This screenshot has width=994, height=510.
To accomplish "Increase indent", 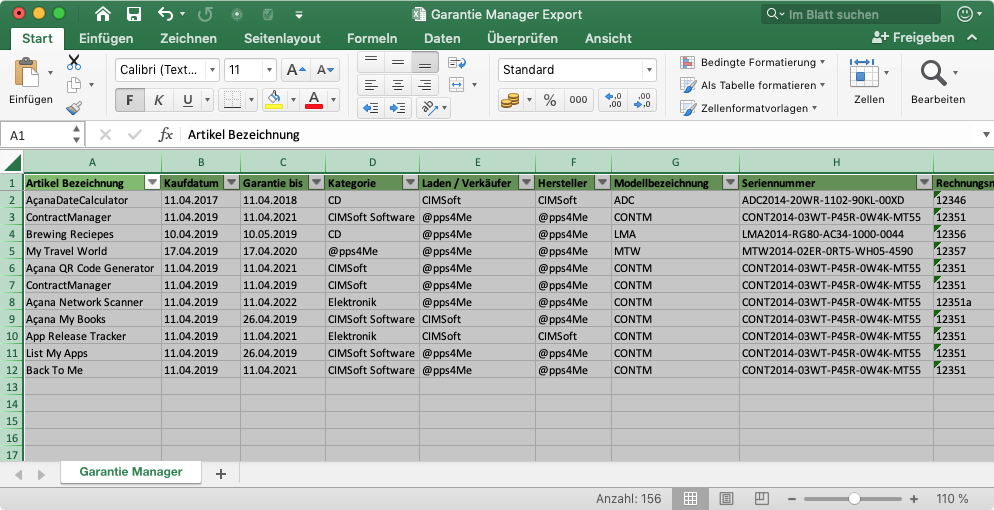I will [x=398, y=108].
